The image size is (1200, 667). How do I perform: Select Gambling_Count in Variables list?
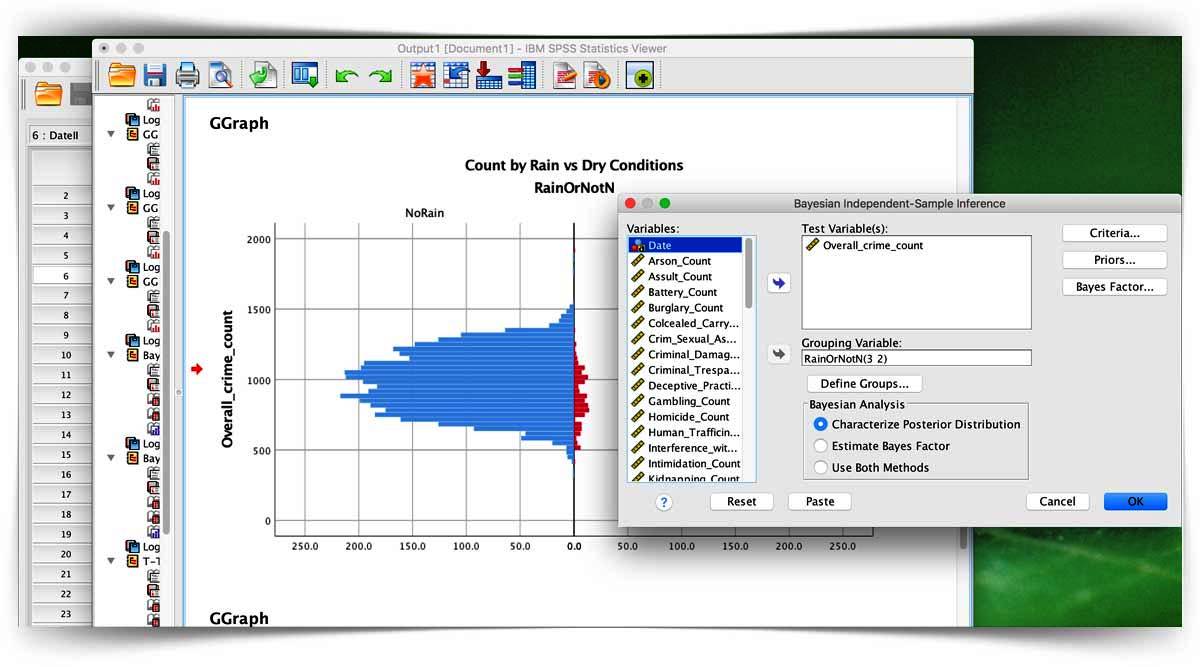tap(688, 401)
